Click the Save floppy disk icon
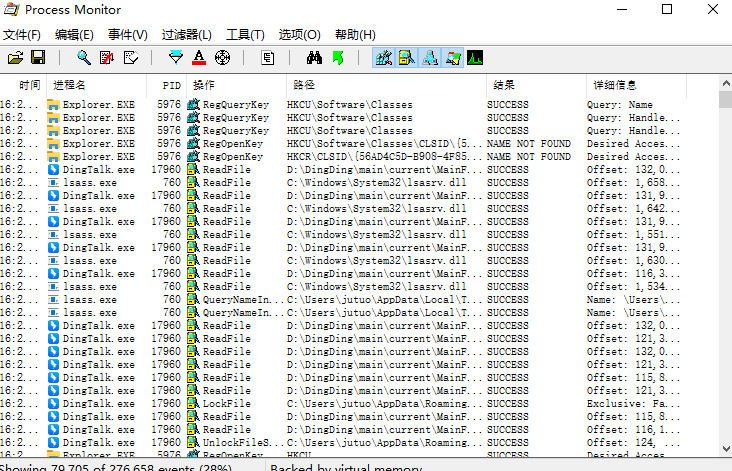Image resolution: width=732 pixels, height=471 pixels. 38,58
